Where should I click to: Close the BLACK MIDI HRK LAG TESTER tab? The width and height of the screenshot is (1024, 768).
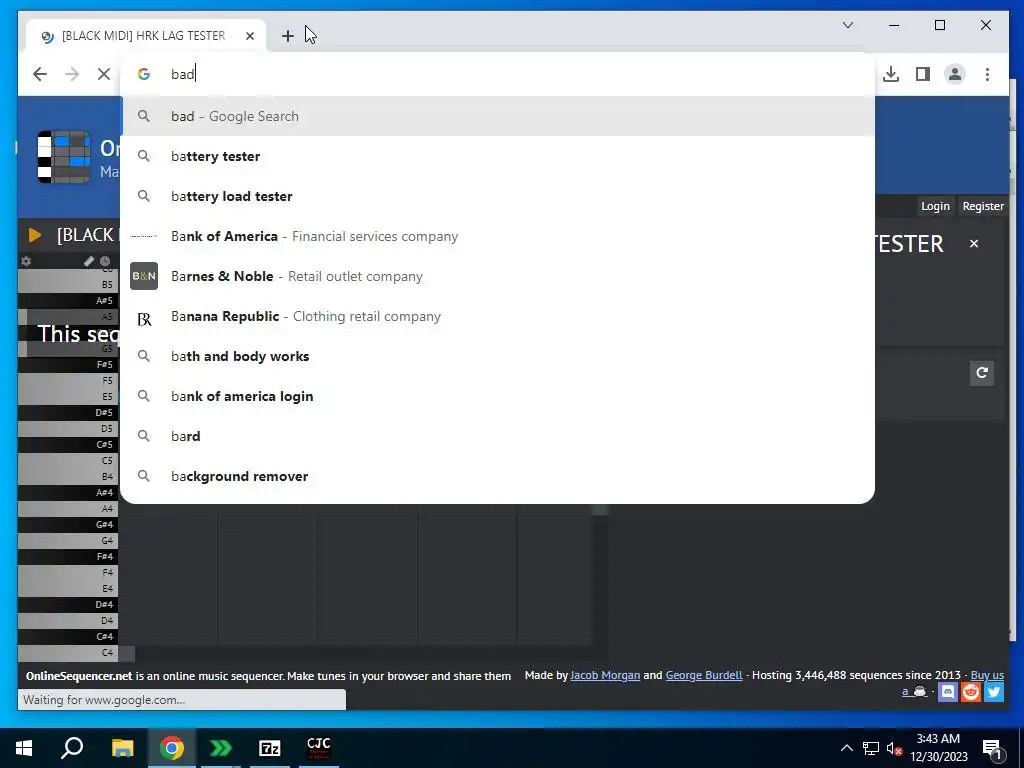point(249,36)
